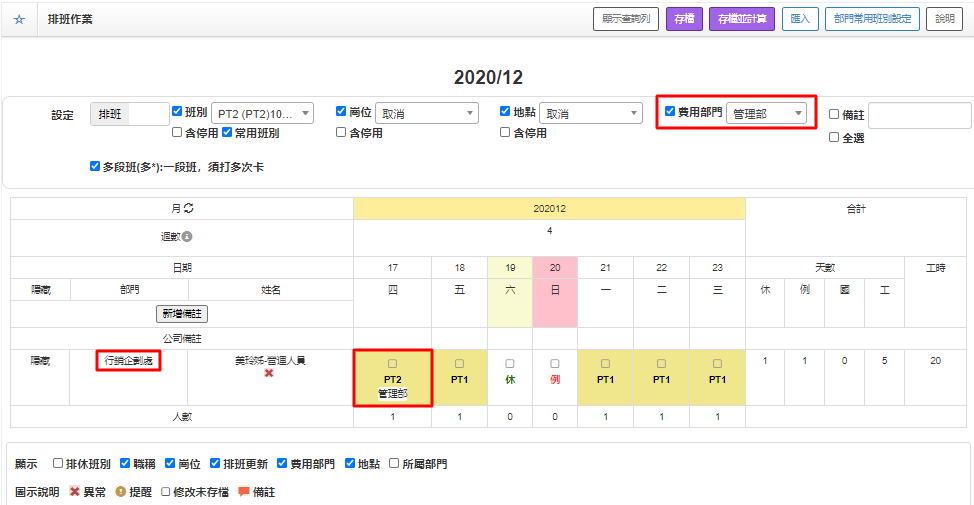Click the 管理部 label in day 17 cell
The image size is (974, 505).
(393, 394)
